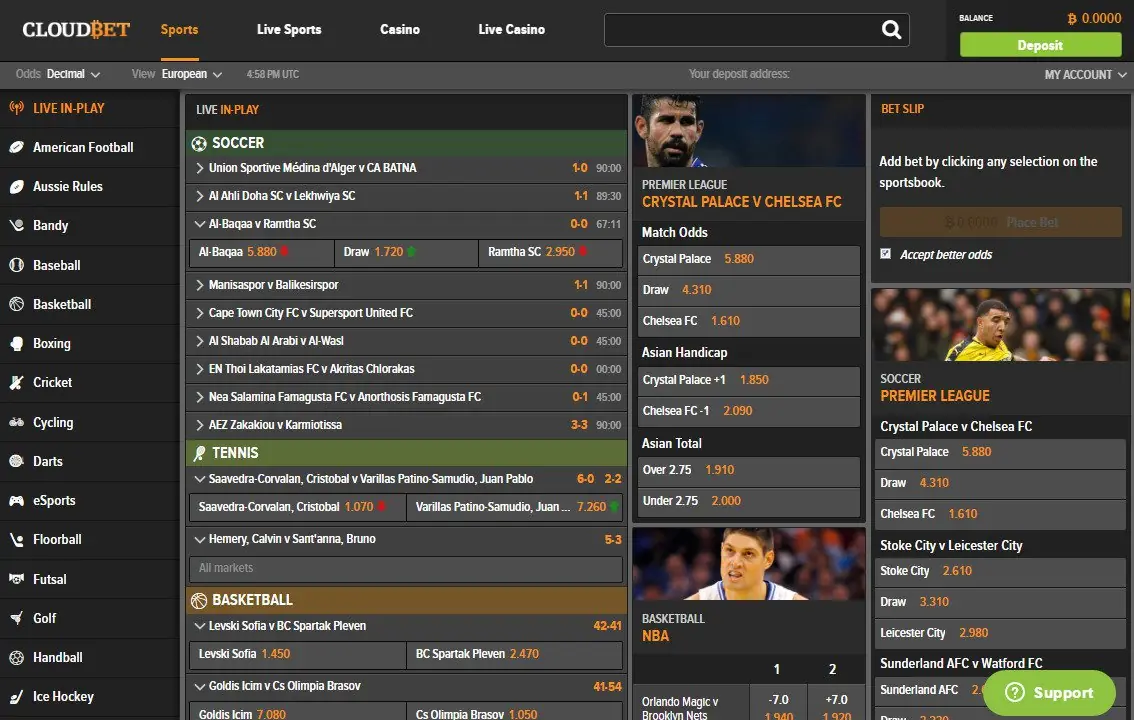Open the Casino tab
This screenshot has height=720, width=1134.
coord(400,30)
